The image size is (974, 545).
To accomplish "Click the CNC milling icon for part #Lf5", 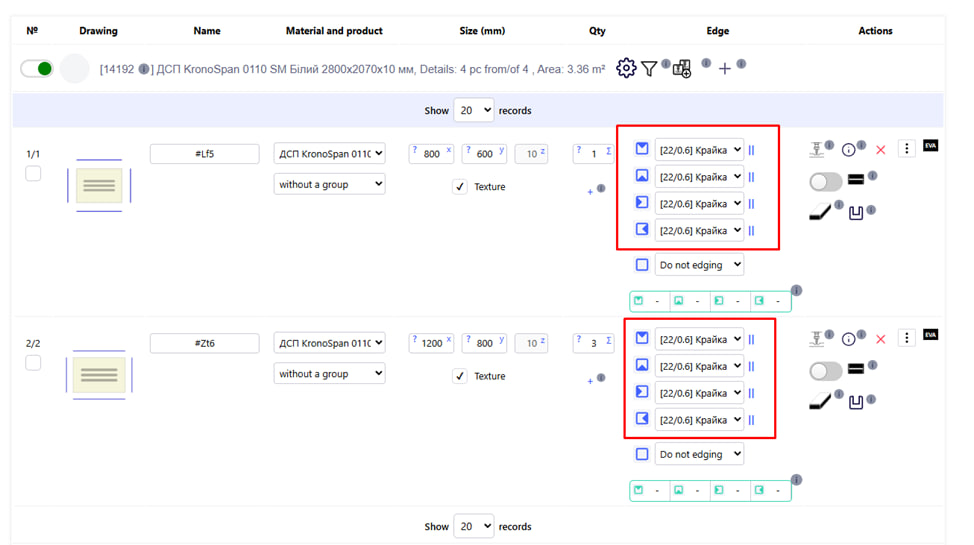I will pos(817,150).
